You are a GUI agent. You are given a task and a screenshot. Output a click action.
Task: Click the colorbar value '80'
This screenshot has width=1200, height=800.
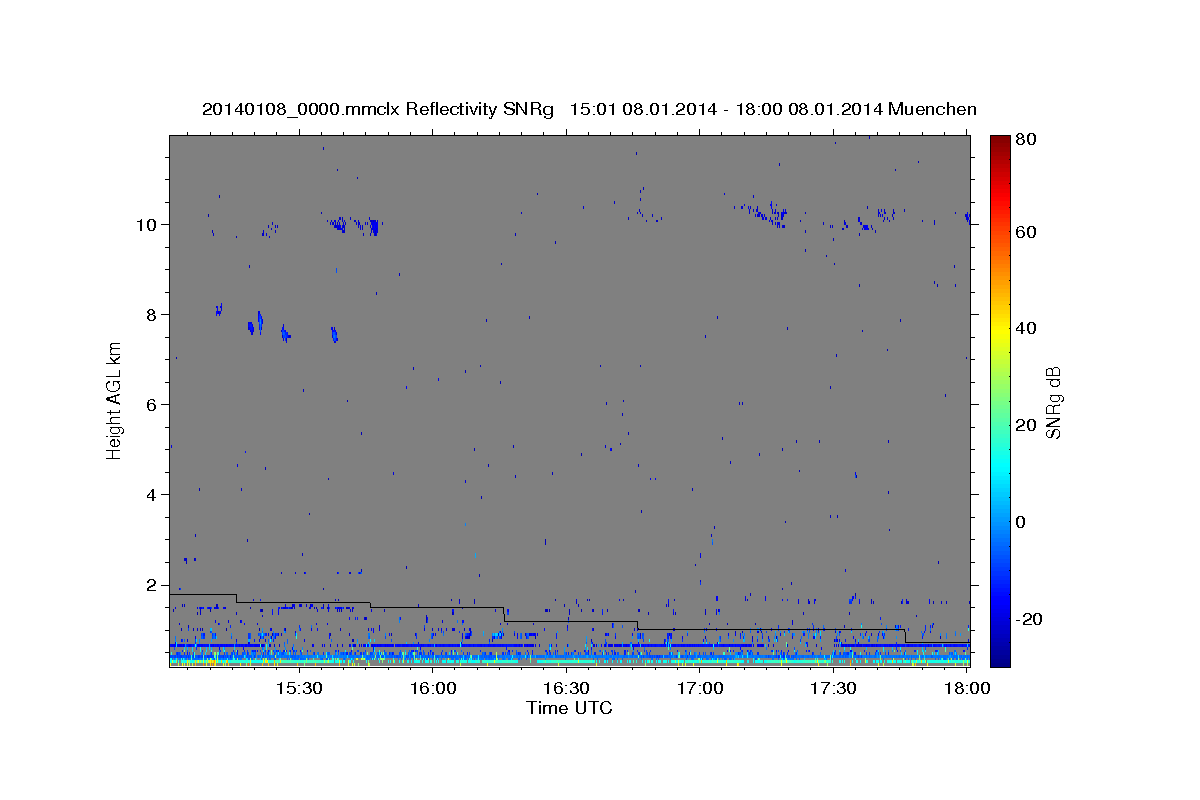pyautogui.click(x=1025, y=140)
